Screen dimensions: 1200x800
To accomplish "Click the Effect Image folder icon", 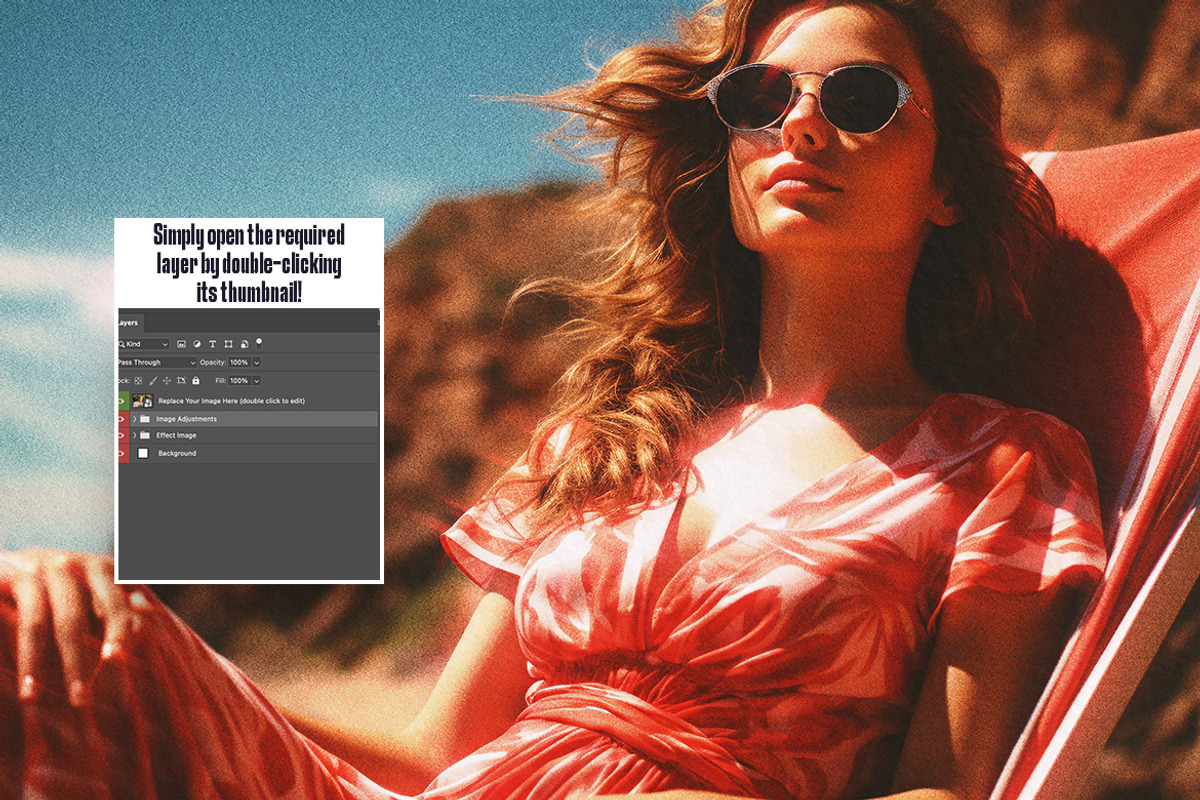I will [x=145, y=435].
